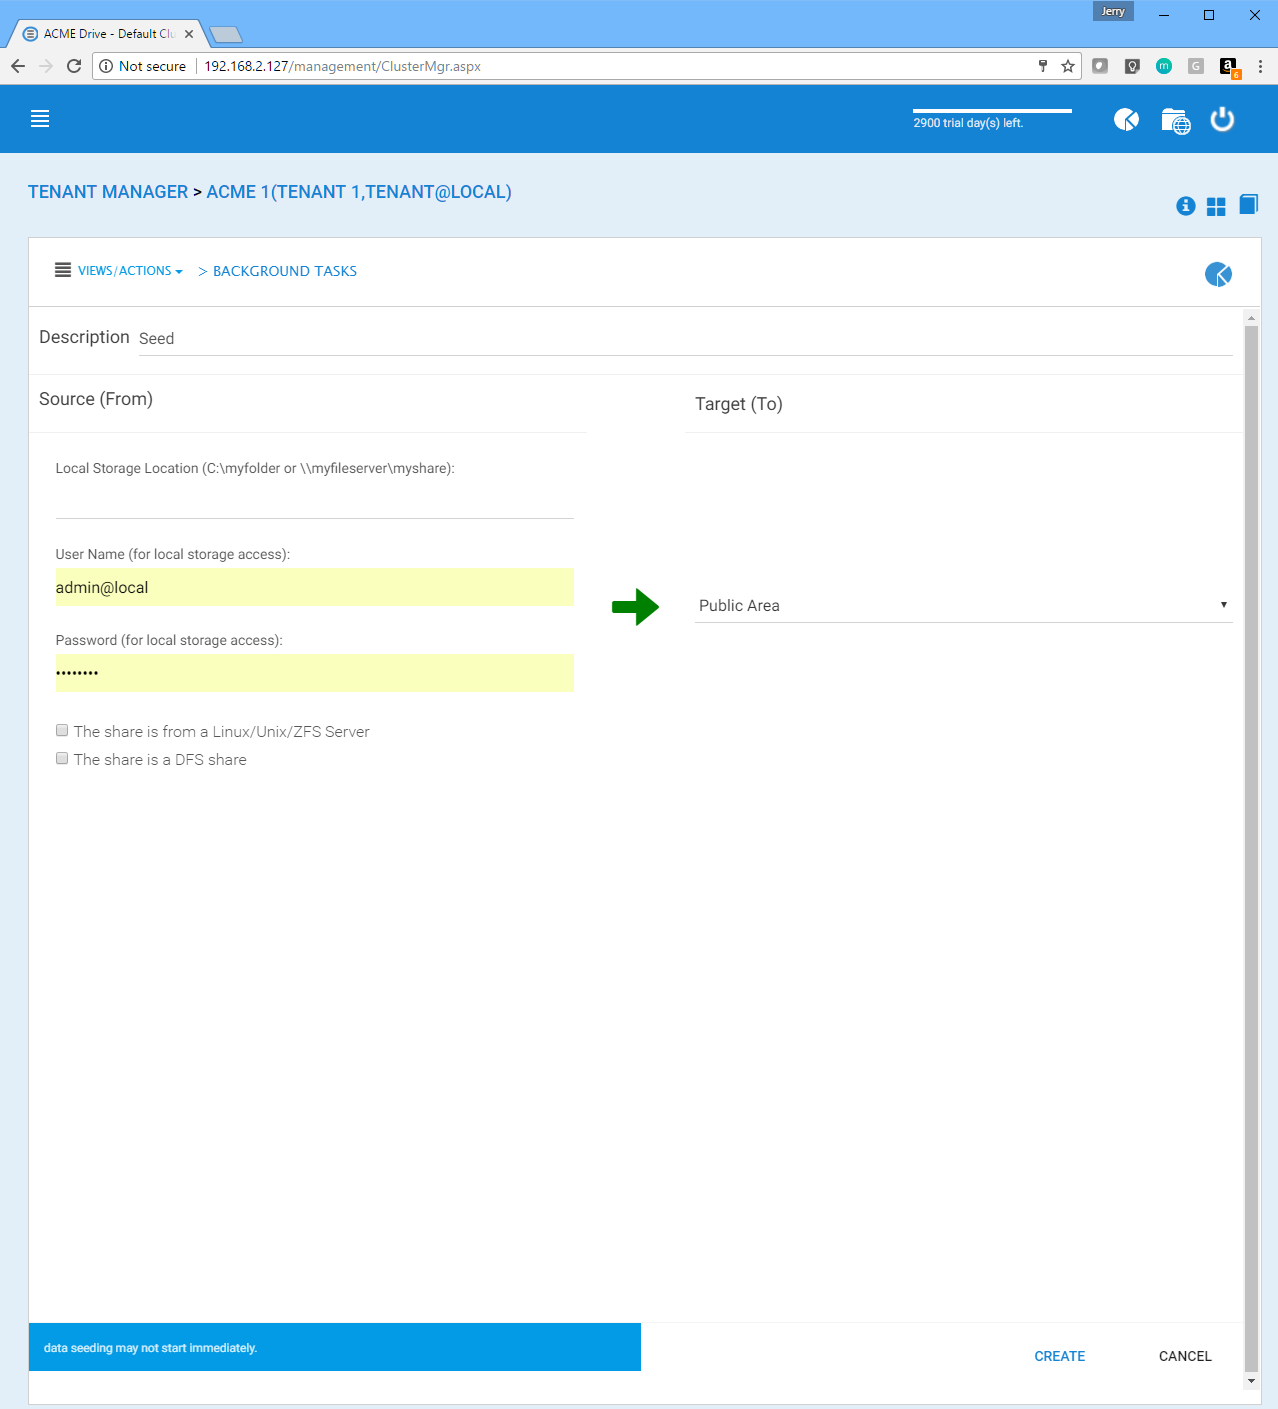Switch to the grid tiles view icon

point(1216,206)
